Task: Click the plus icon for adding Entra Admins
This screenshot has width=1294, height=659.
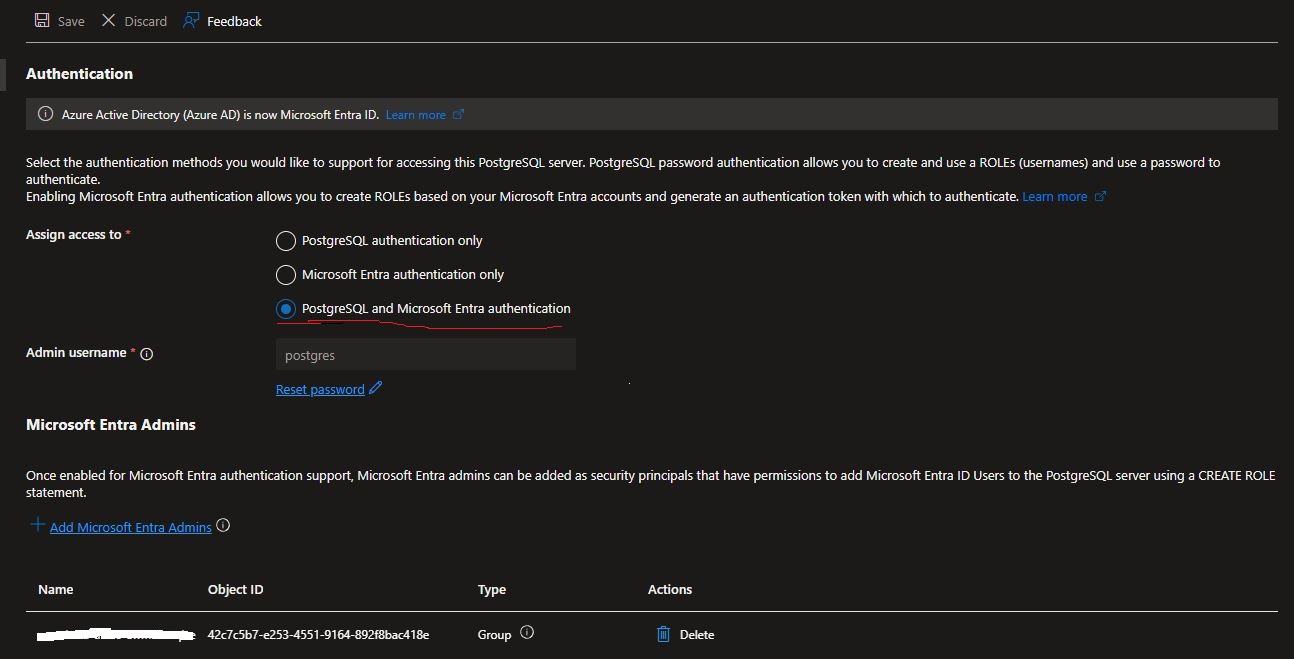Action: coord(38,525)
